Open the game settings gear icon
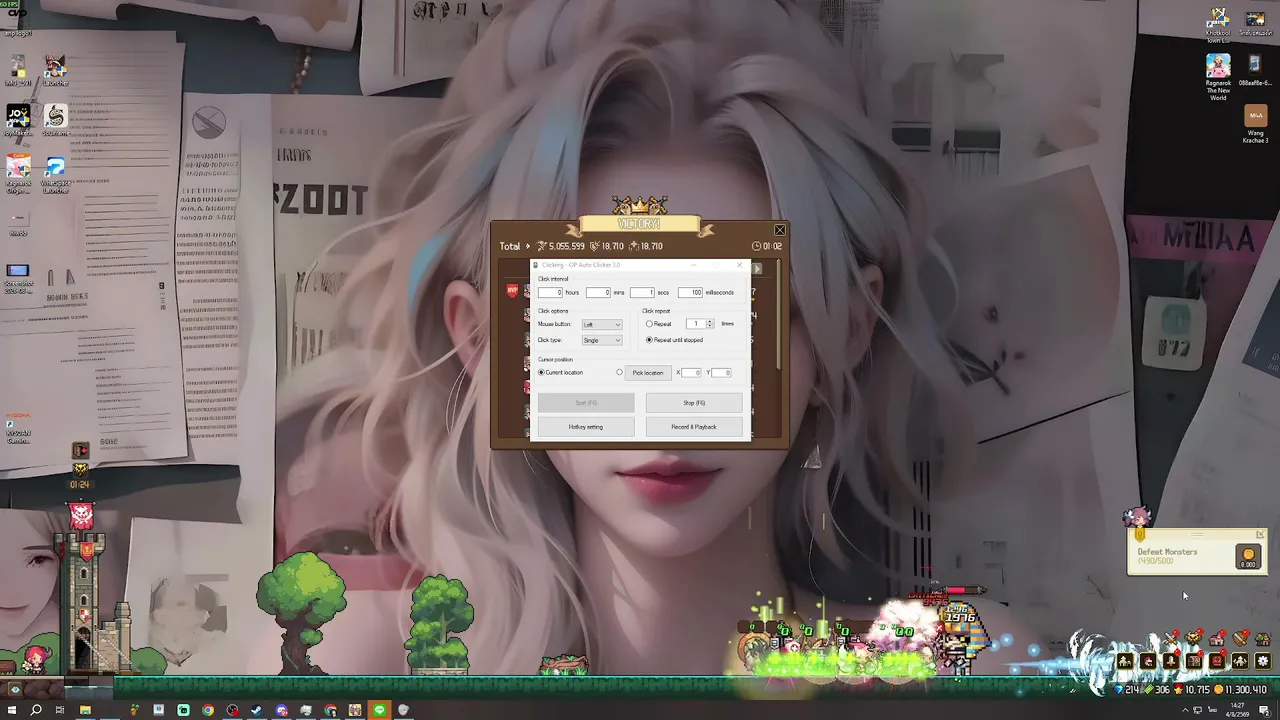Viewport: 1280px width, 720px height. point(1263,661)
